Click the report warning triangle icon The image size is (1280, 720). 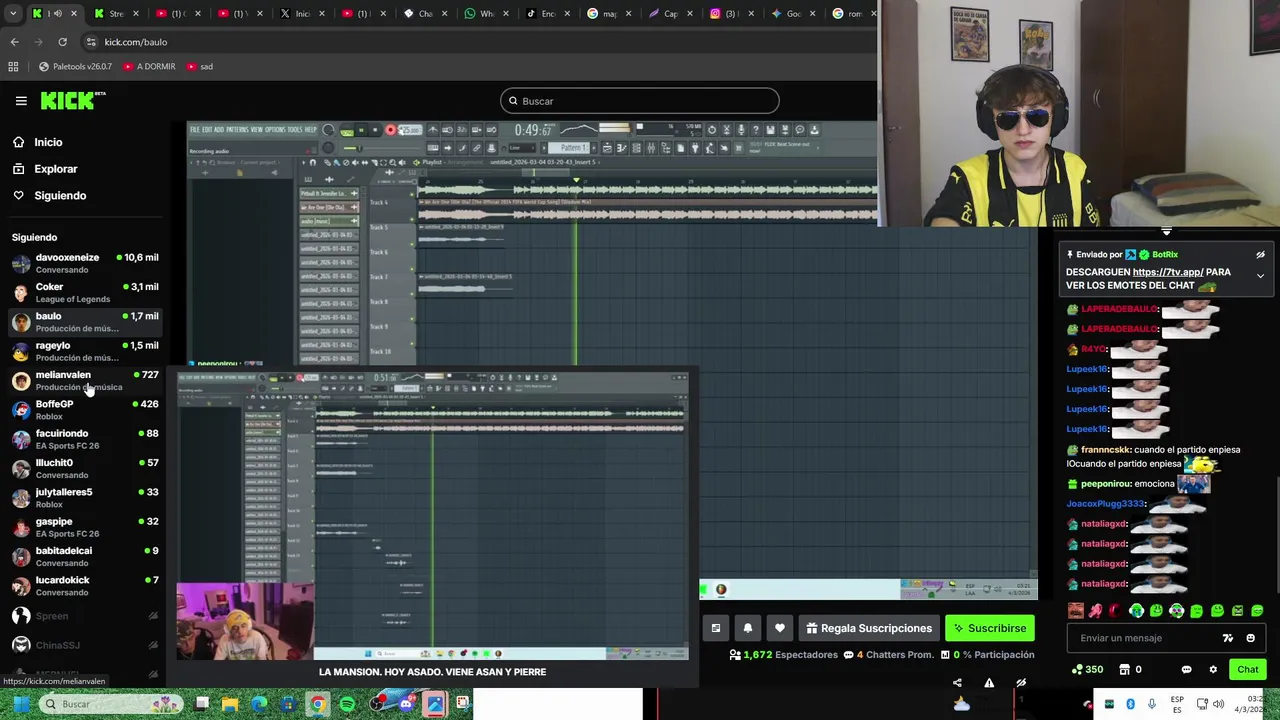click(x=989, y=683)
